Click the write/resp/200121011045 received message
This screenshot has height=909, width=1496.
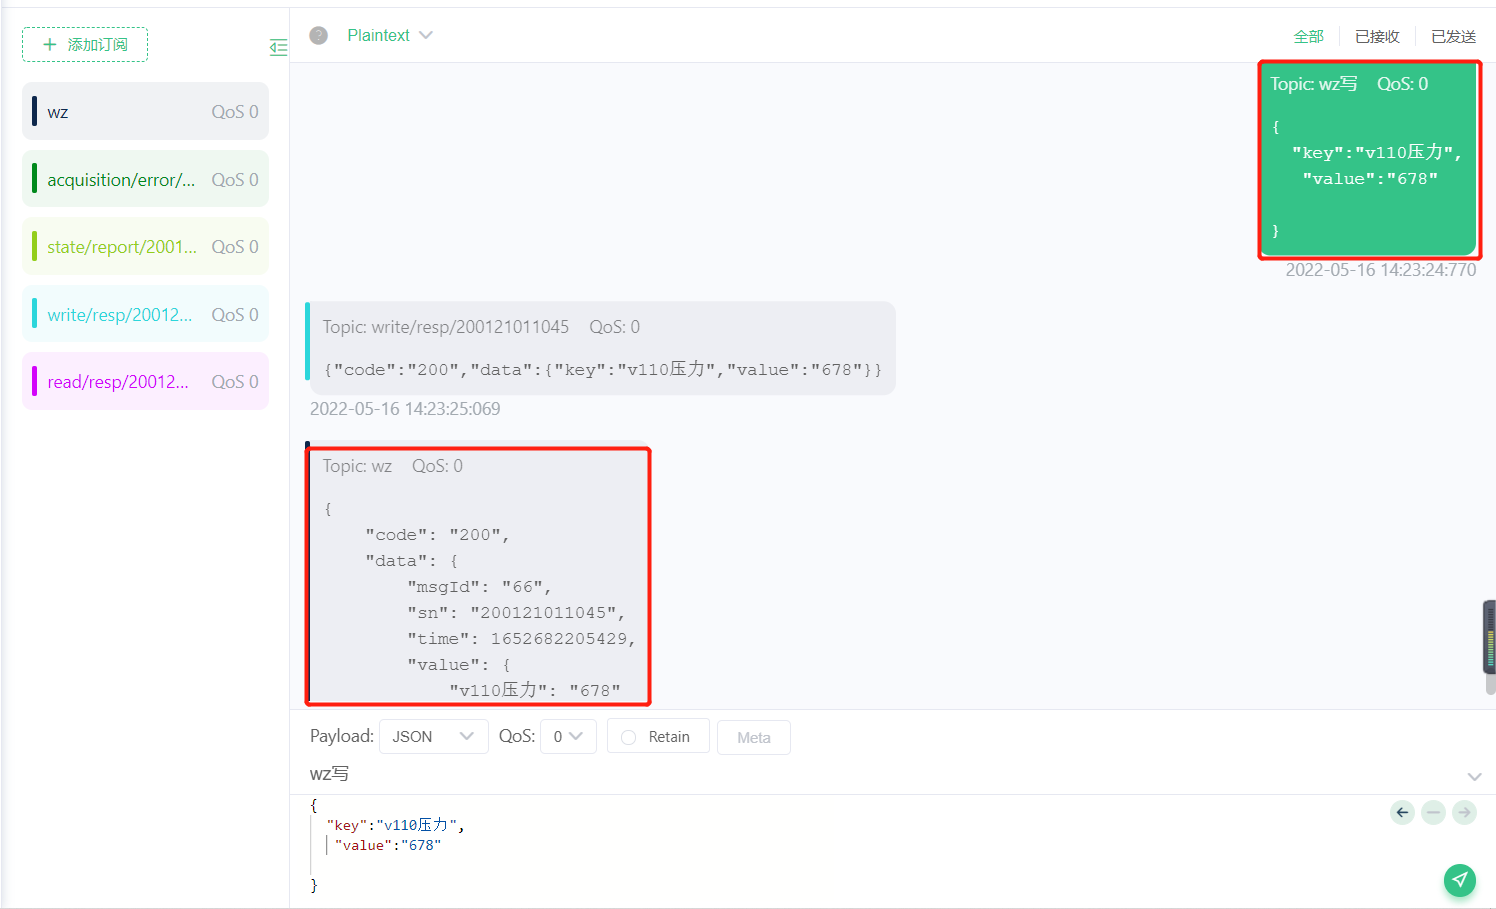(601, 348)
